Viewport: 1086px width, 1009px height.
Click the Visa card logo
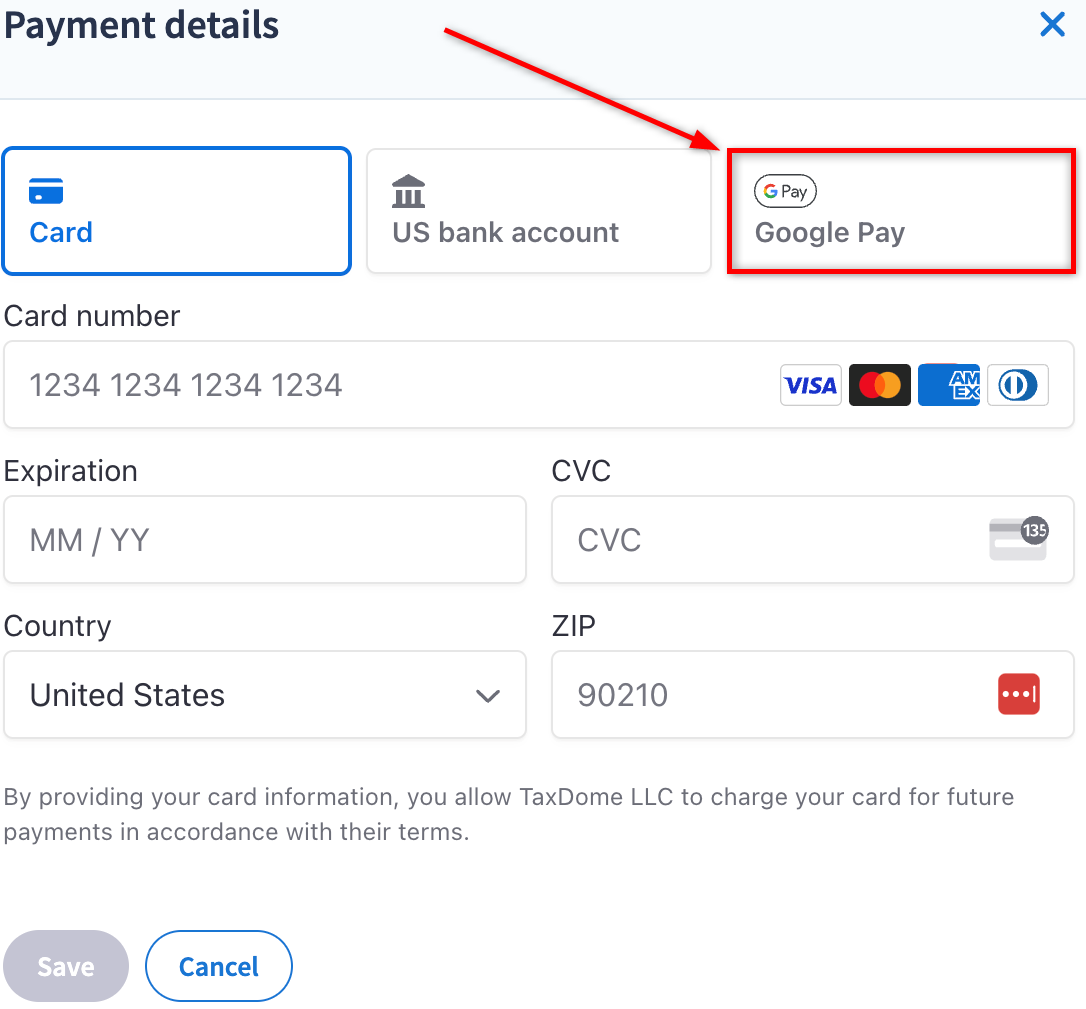pyautogui.click(x=810, y=385)
